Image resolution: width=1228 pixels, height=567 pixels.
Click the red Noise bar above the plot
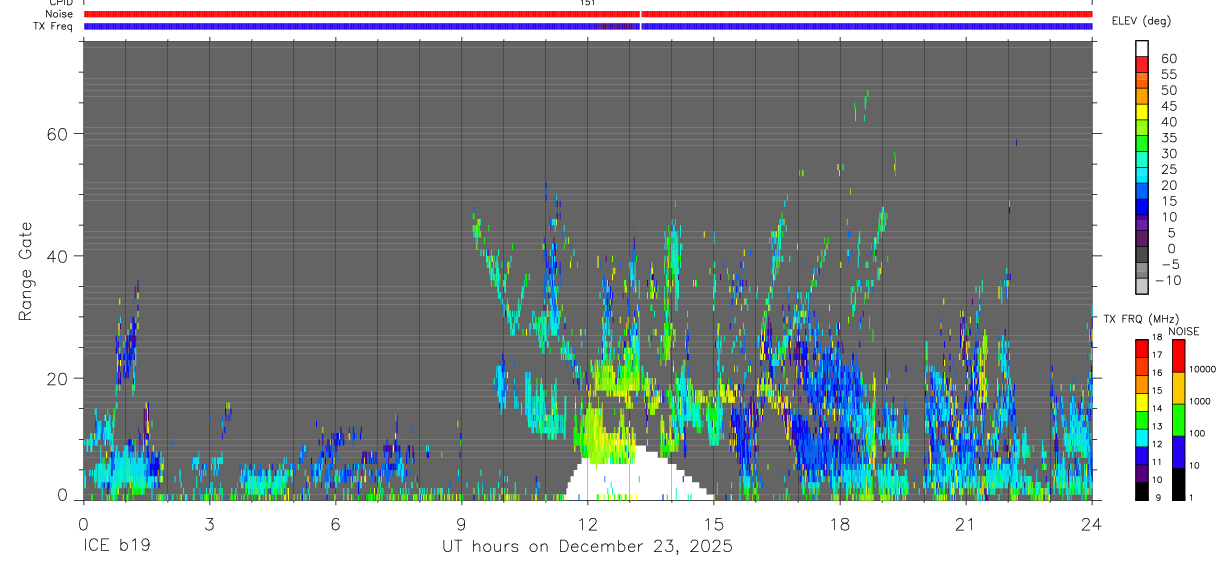click(588, 14)
